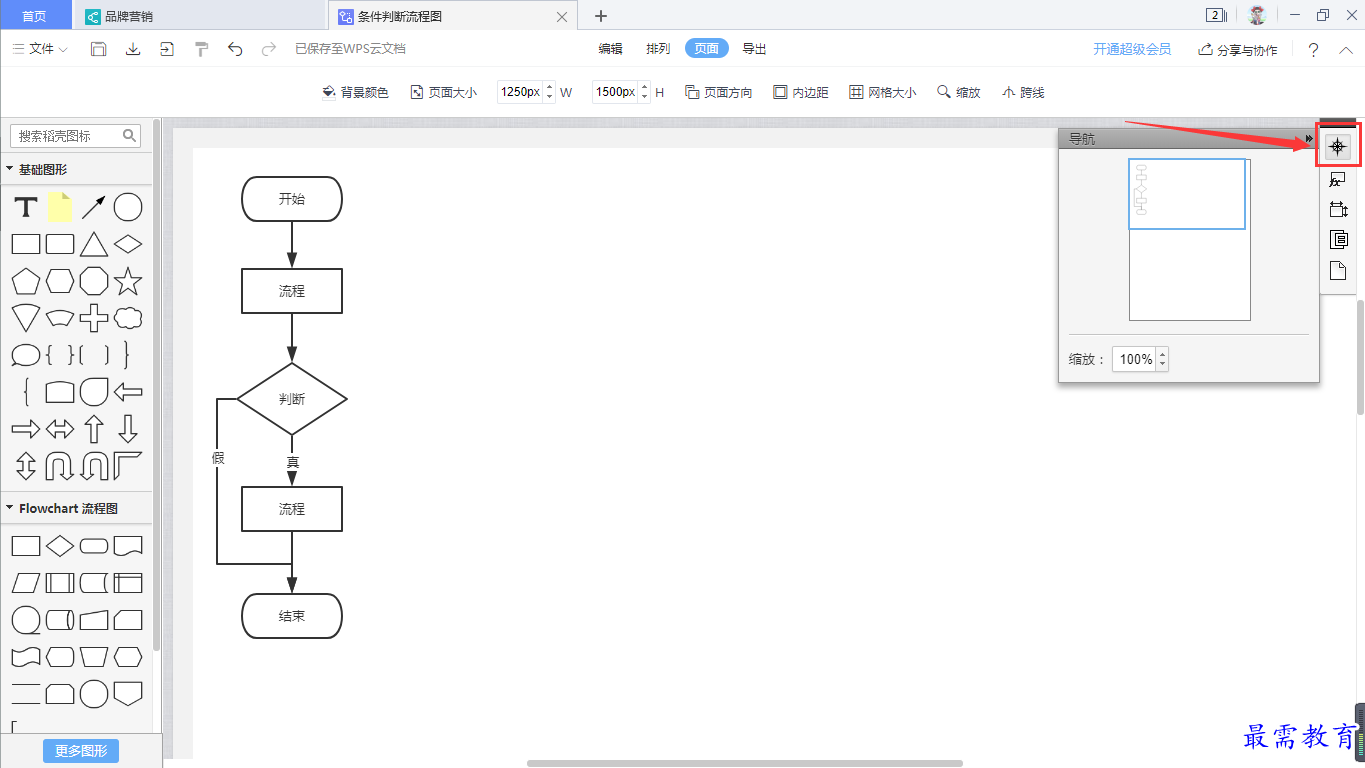Select the flowchart document shape
Image resolution: width=1365 pixels, height=768 pixels.
pos(128,546)
